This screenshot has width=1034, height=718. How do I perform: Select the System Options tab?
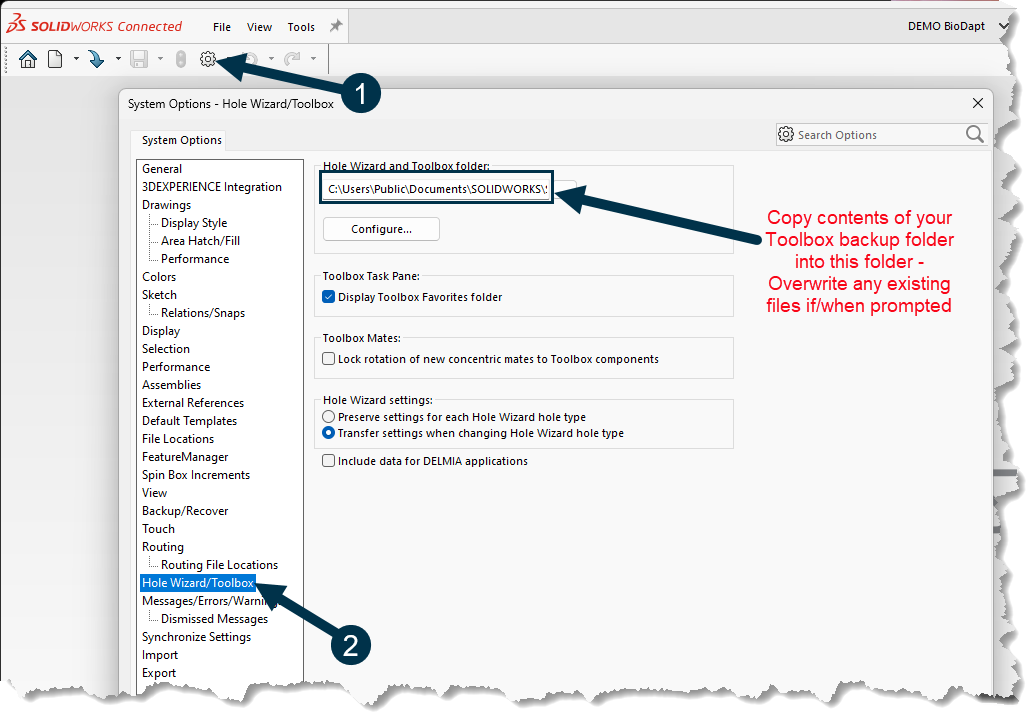point(181,140)
